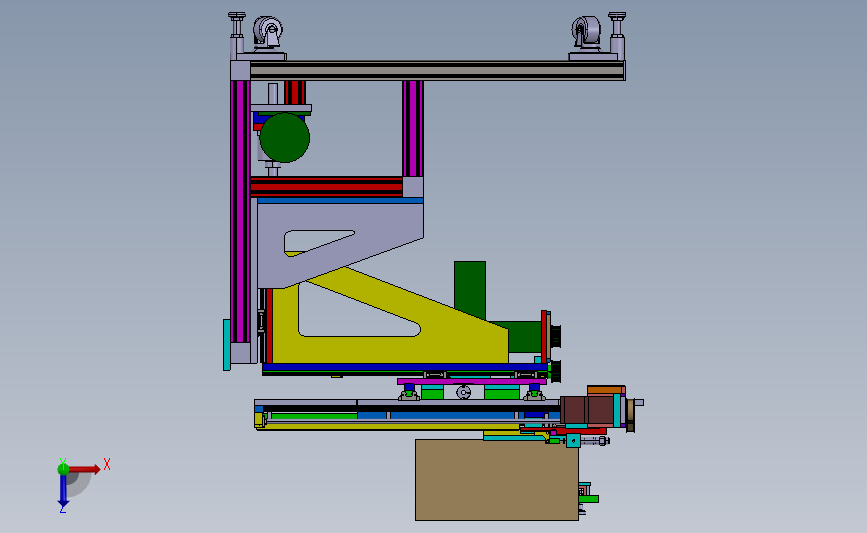Select the small green tab right of the brown box
This screenshot has height=533, width=867.
(589, 499)
